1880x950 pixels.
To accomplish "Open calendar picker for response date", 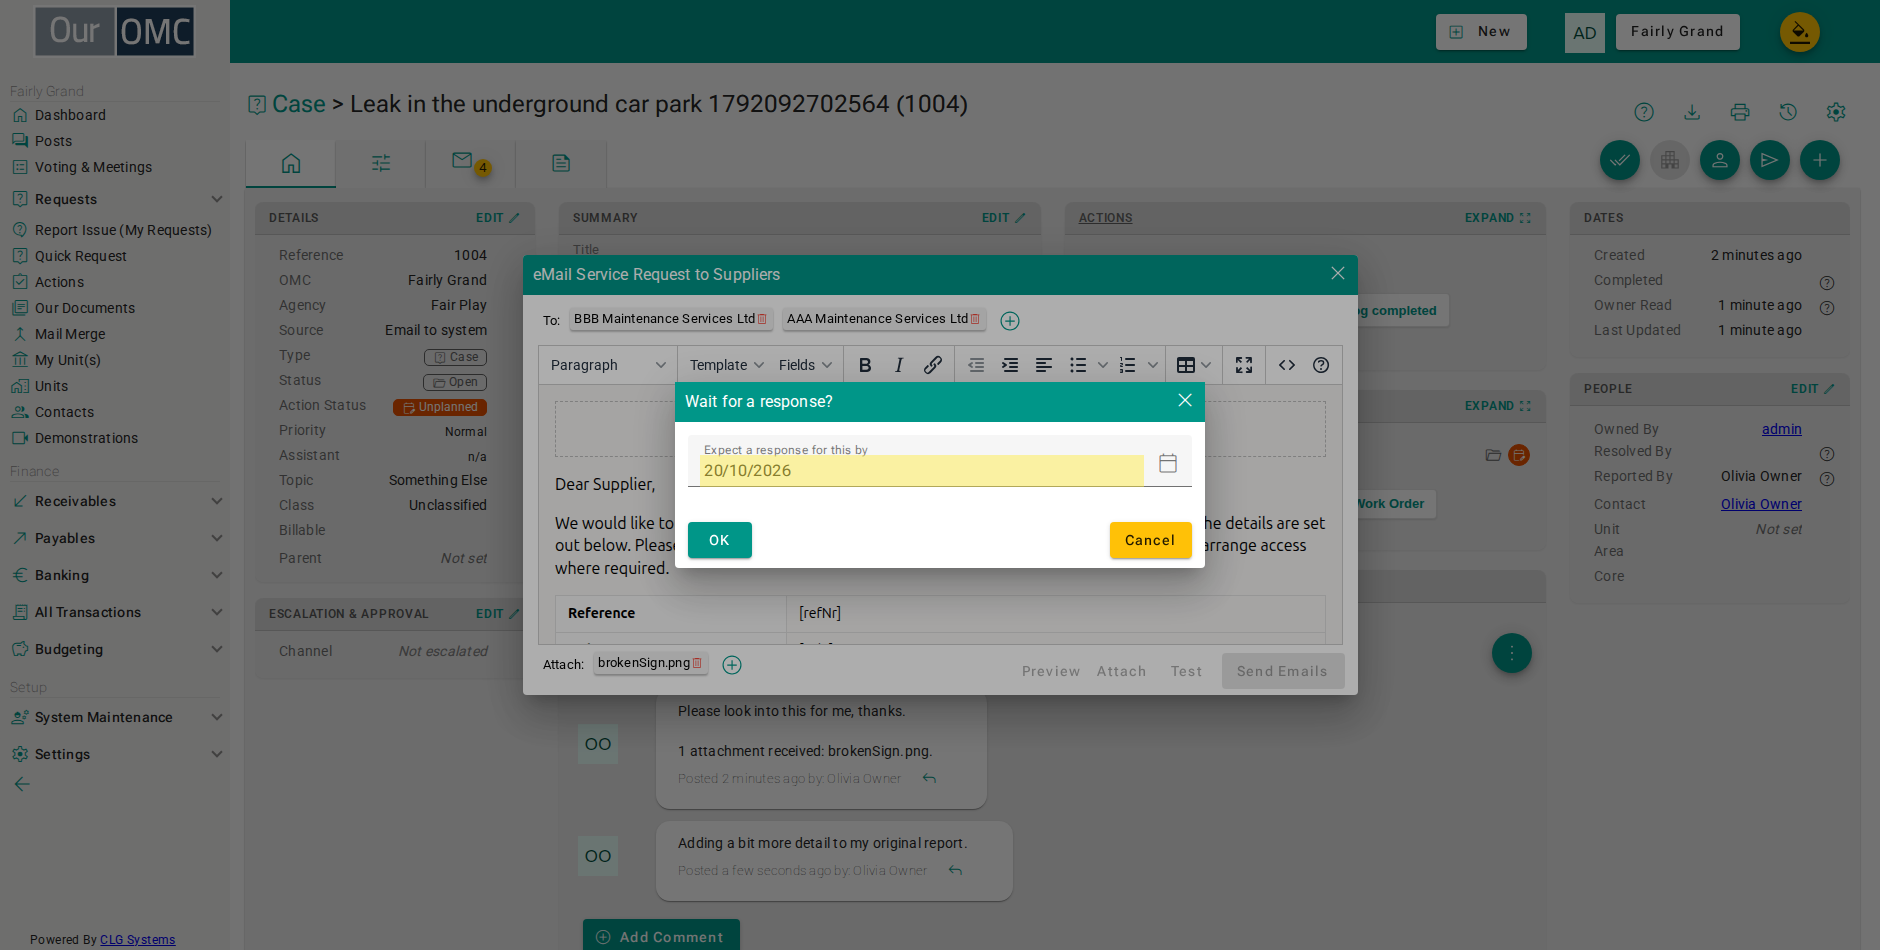I will point(1167,463).
